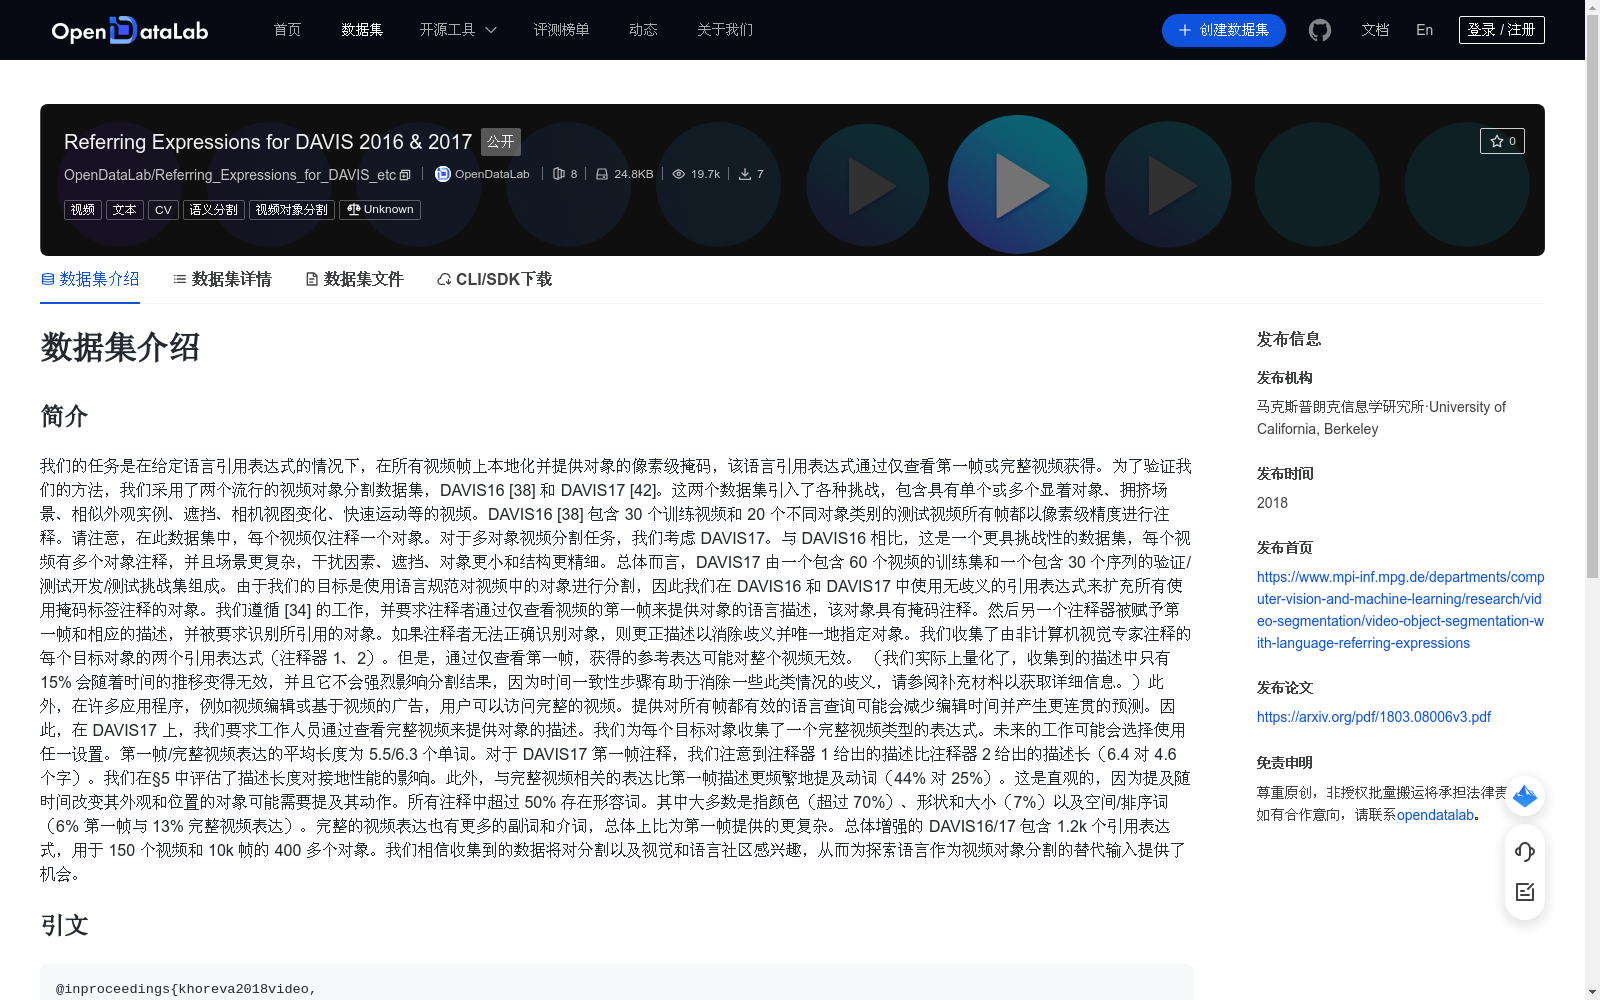1600x1000 pixels.
Task: Click the large play banner graphic
Action: (1018, 185)
